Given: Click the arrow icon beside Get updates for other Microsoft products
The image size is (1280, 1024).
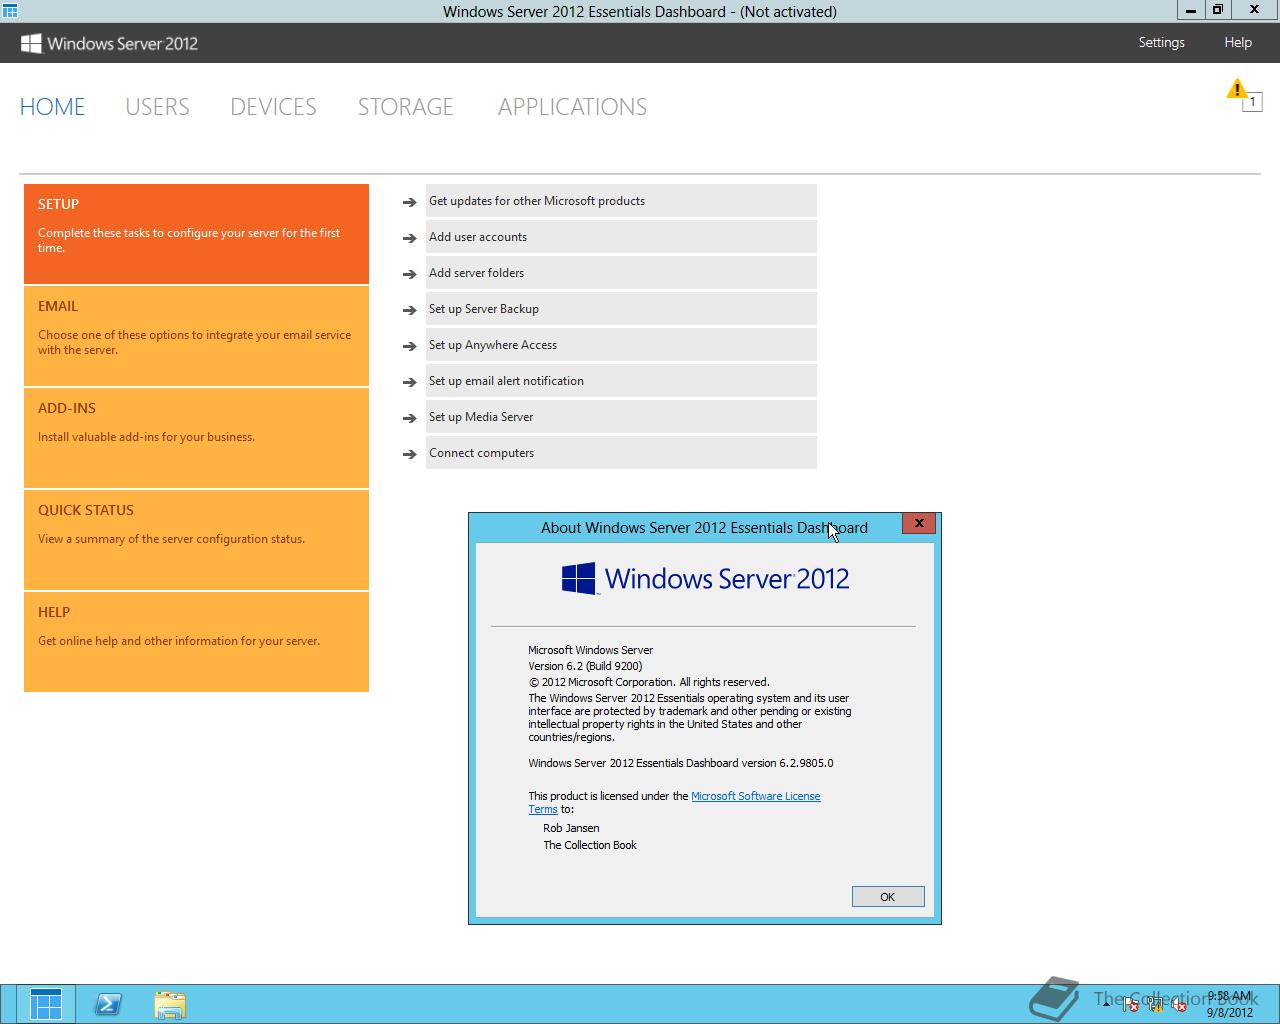Looking at the screenshot, I should tap(409, 202).
